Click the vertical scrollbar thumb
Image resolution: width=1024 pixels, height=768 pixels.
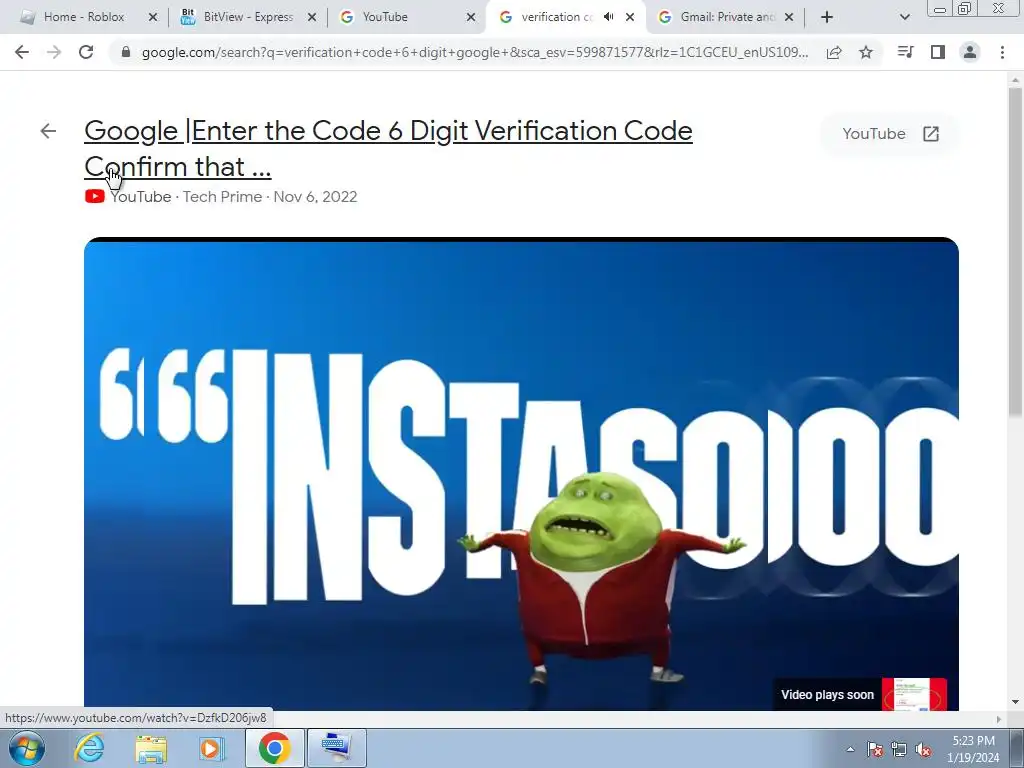coord(1015,251)
